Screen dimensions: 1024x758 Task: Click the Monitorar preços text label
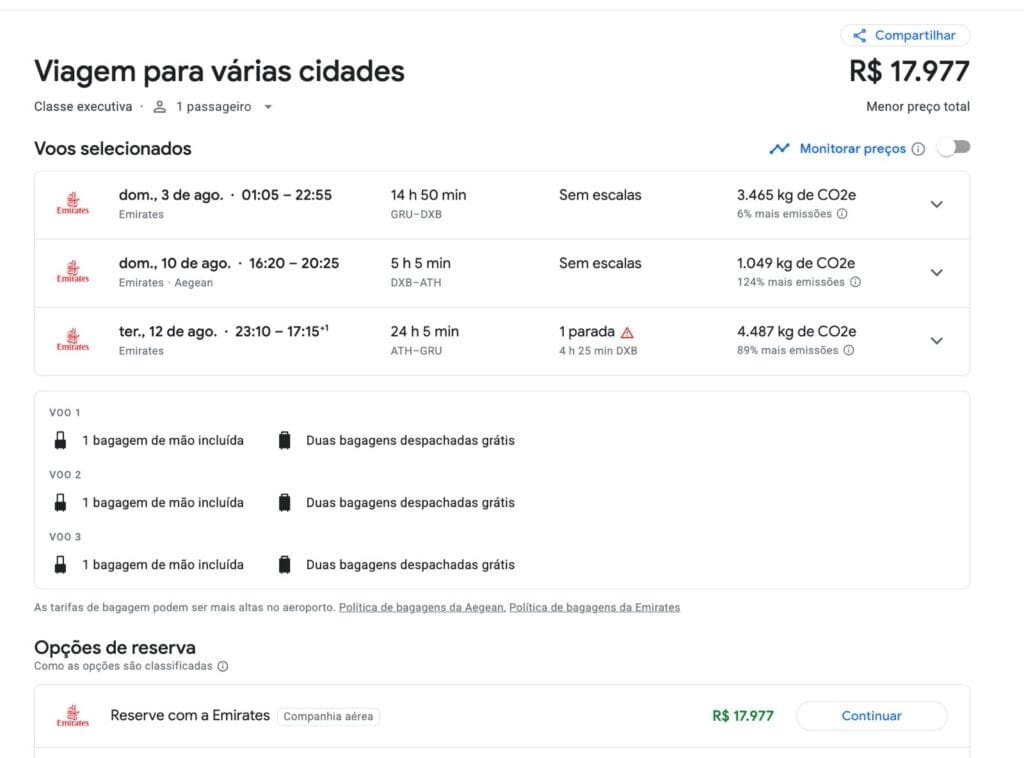[x=852, y=149]
